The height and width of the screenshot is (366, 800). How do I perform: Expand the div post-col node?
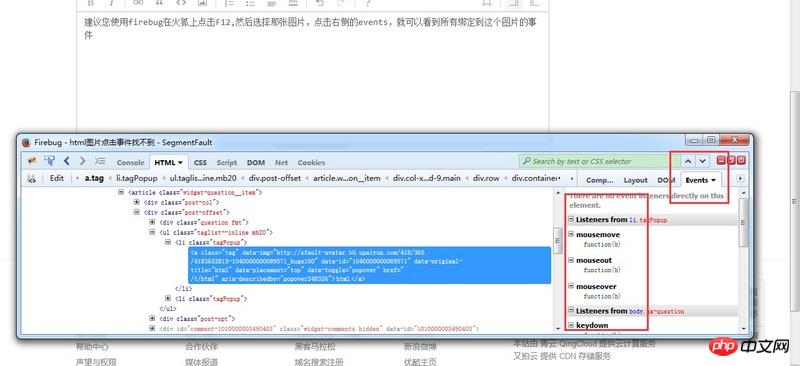pyautogui.click(x=136, y=202)
